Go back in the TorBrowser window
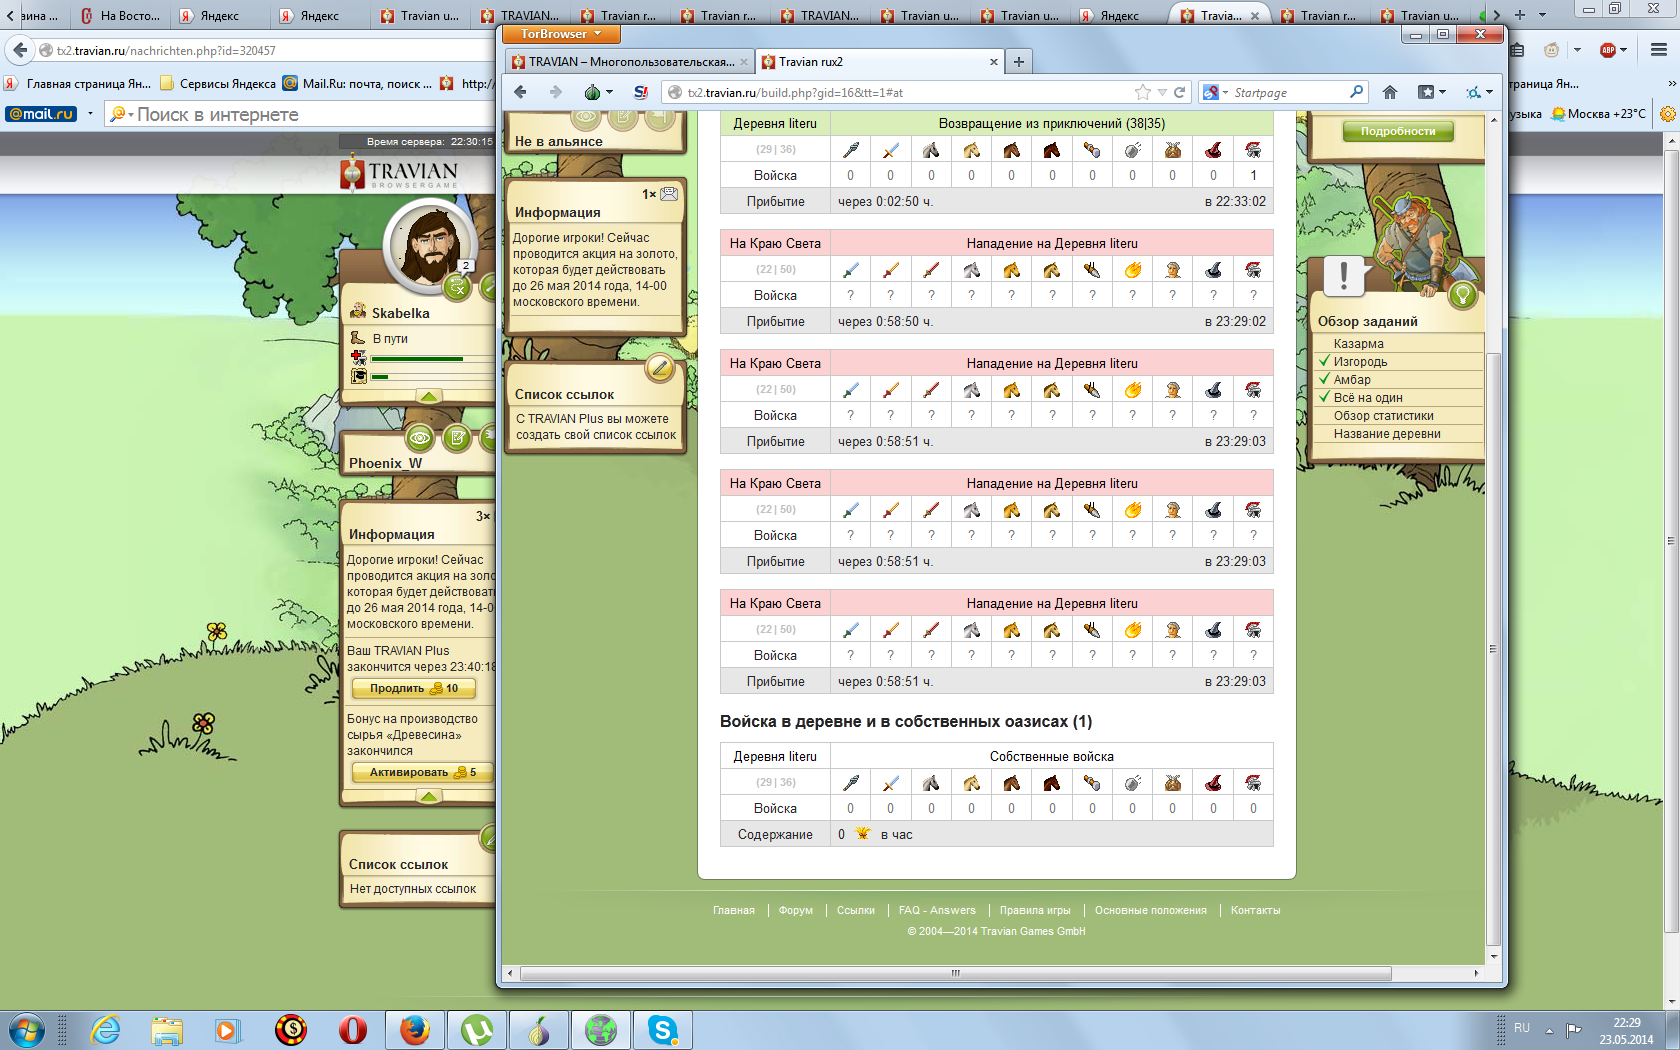 tap(520, 92)
